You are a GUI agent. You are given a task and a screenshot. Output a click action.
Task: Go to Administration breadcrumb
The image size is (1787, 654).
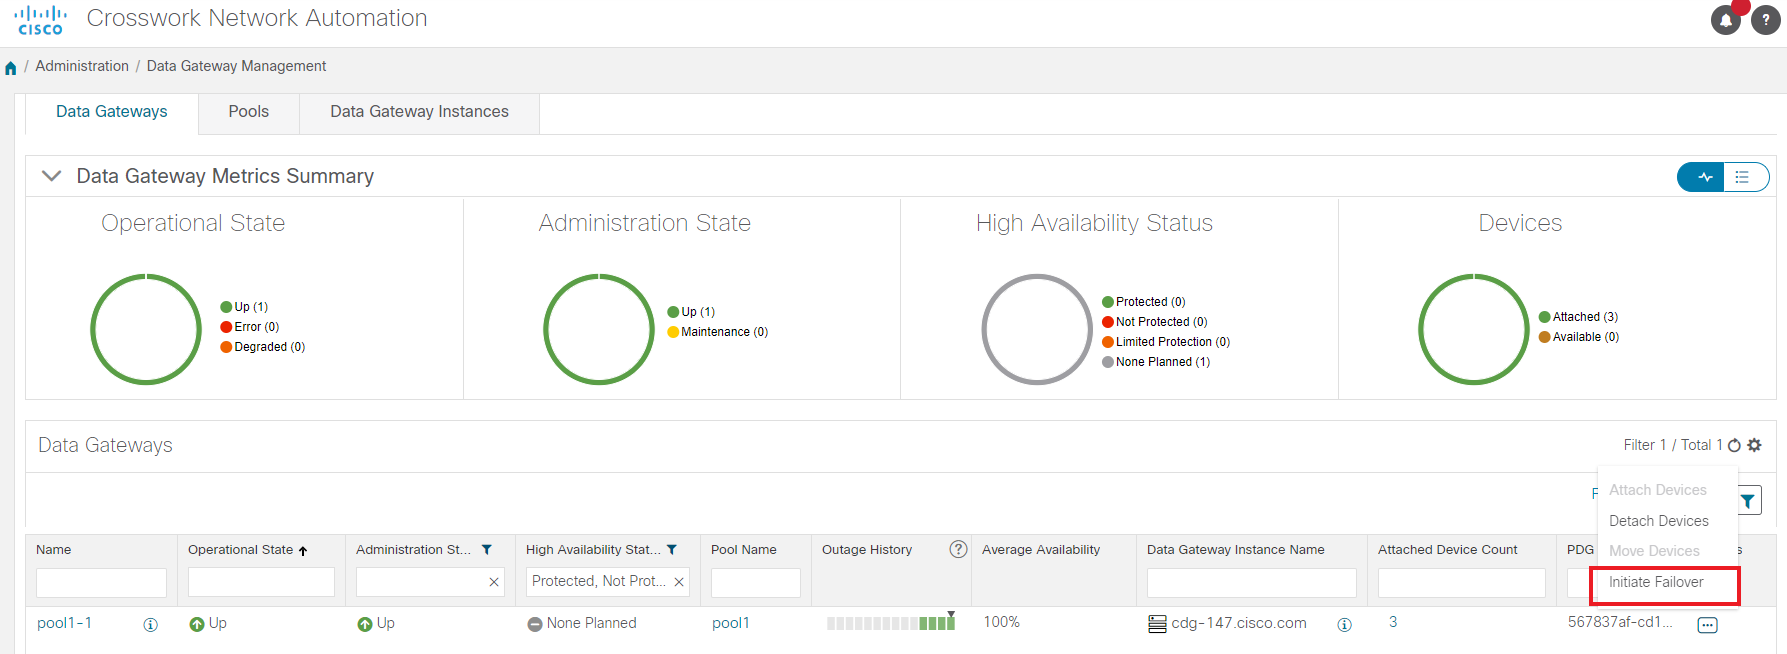(x=82, y=66)
